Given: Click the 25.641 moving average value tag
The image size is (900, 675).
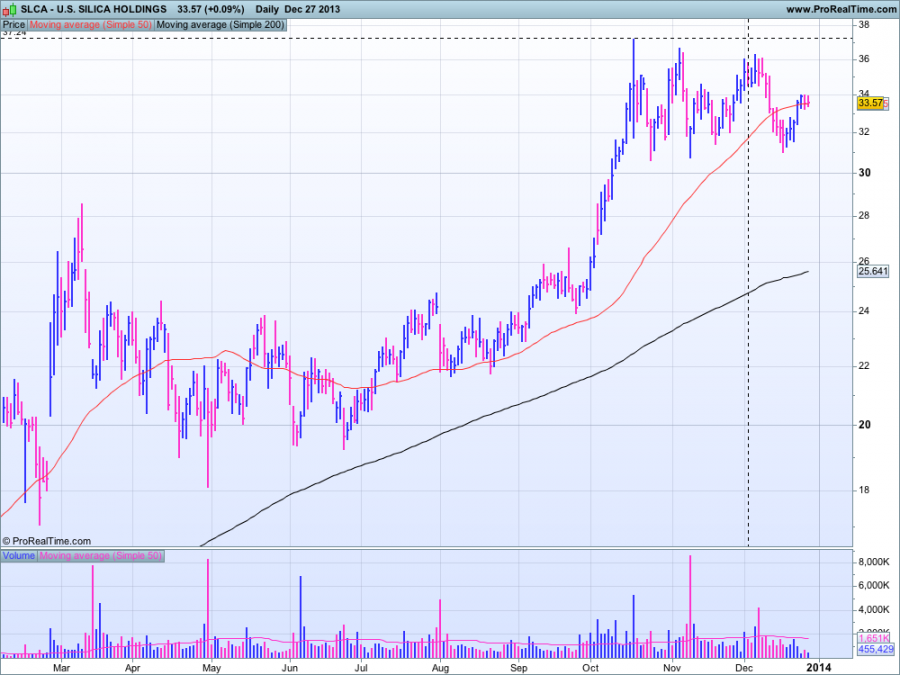Looking at the screenshot, I should coord(872,271).
